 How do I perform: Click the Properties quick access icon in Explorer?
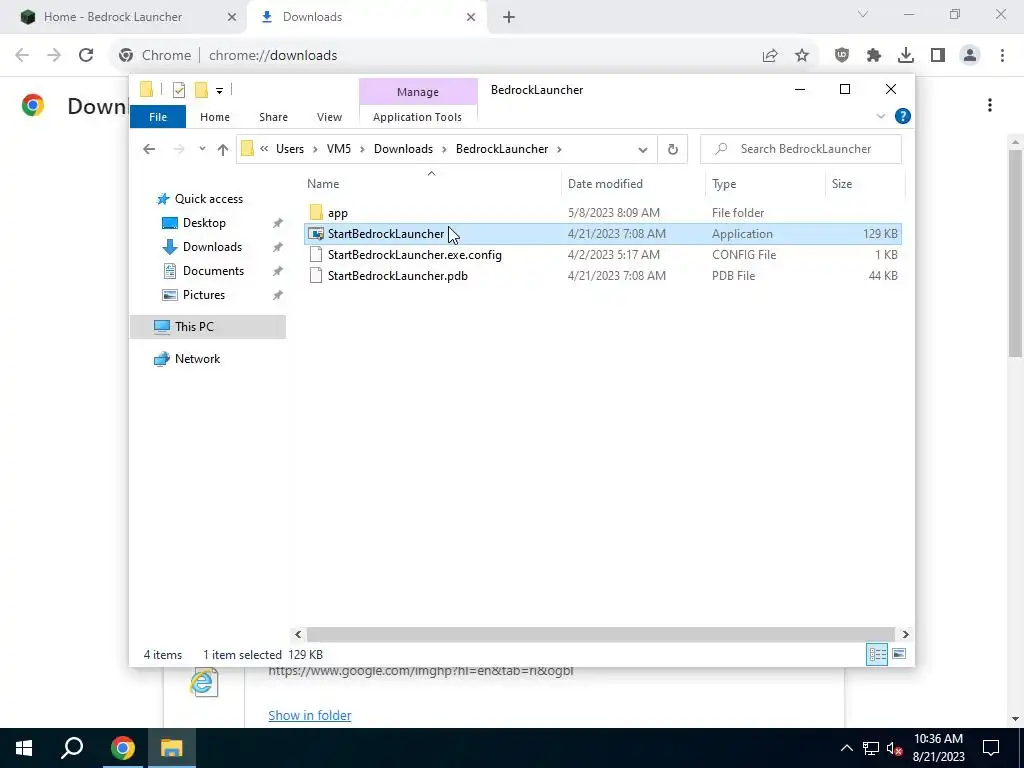[x=178, y=90]
